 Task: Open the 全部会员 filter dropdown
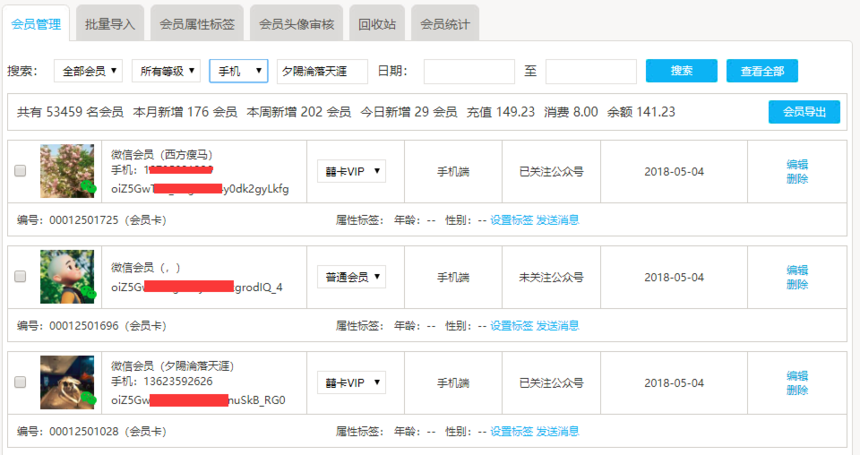[89, 71]
